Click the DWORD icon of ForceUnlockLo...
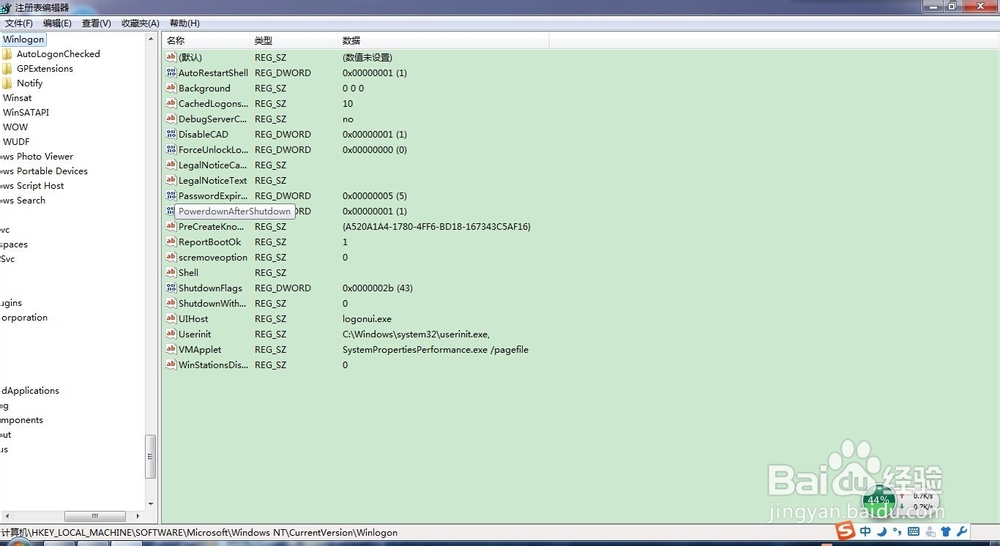Screen dimensions: 1000x546 [x=170, y=149]
